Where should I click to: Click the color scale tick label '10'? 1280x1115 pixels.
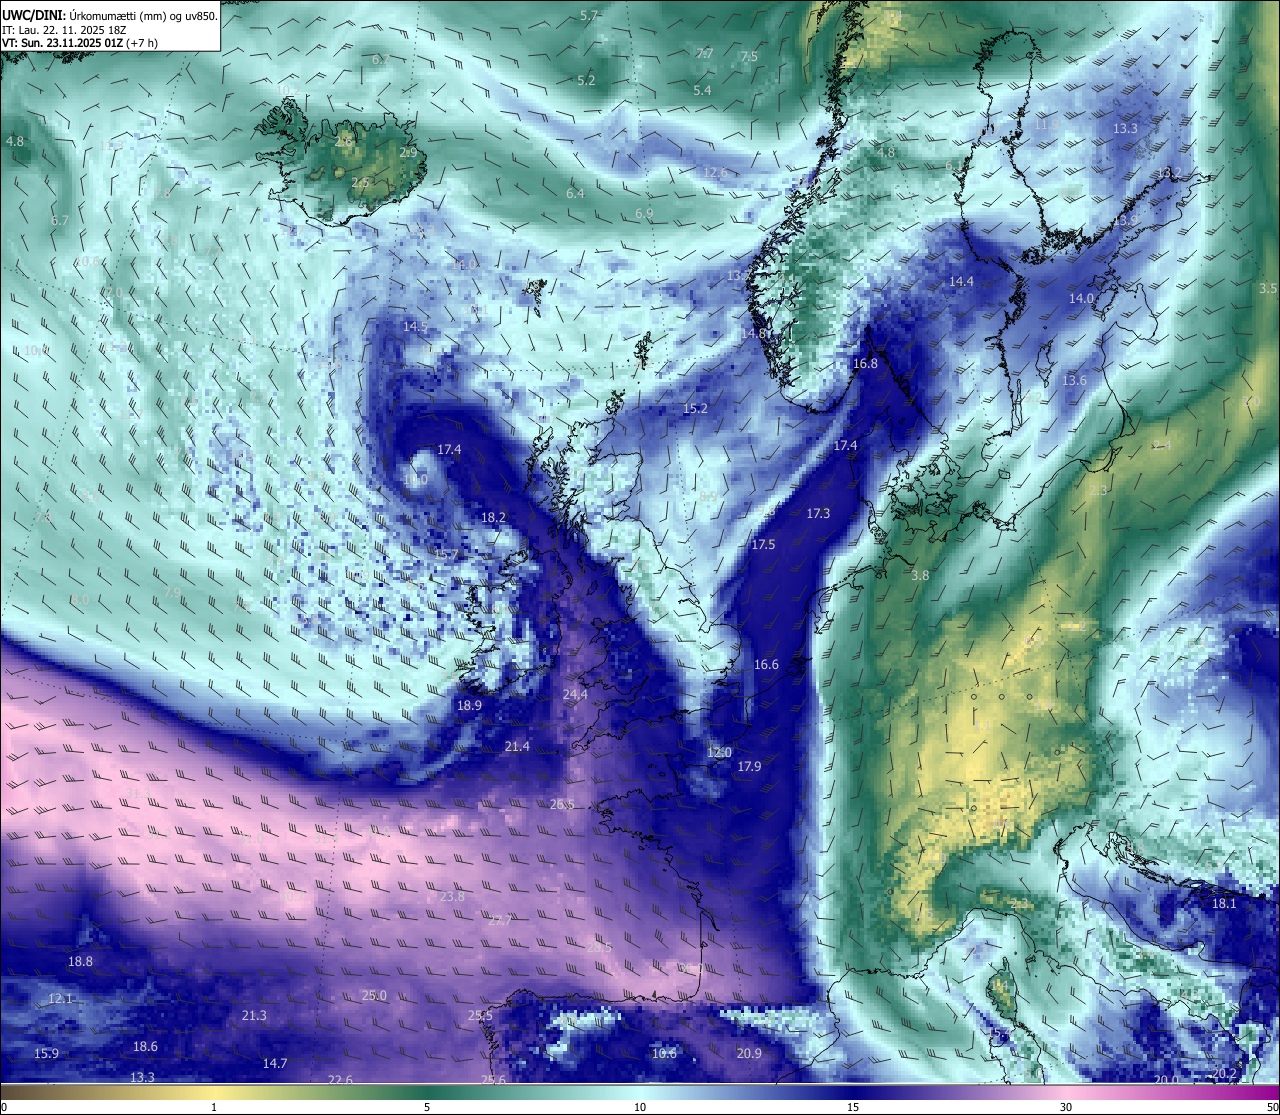pos(640,1107)
